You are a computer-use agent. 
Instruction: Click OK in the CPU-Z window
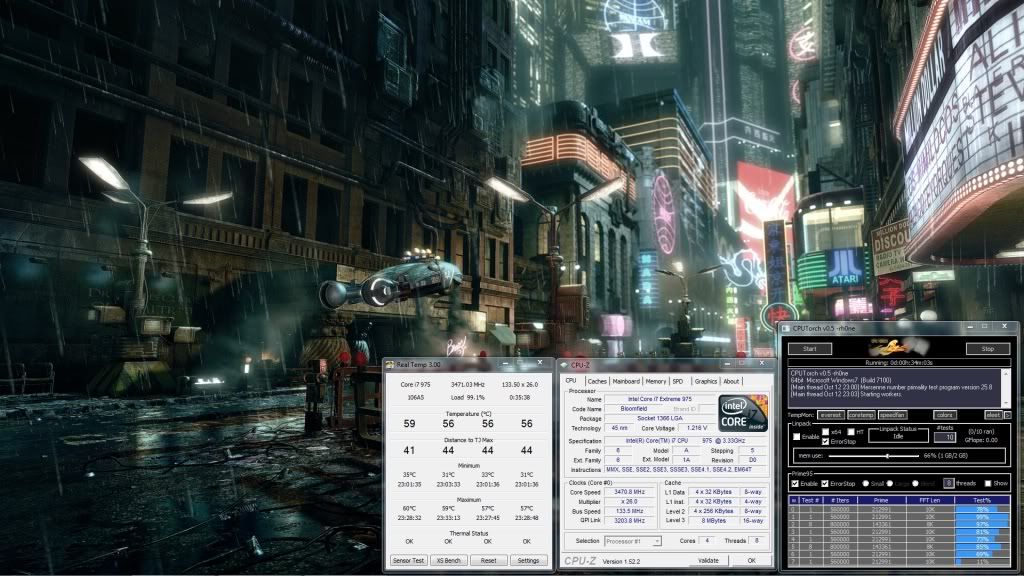tap(751, 560)
